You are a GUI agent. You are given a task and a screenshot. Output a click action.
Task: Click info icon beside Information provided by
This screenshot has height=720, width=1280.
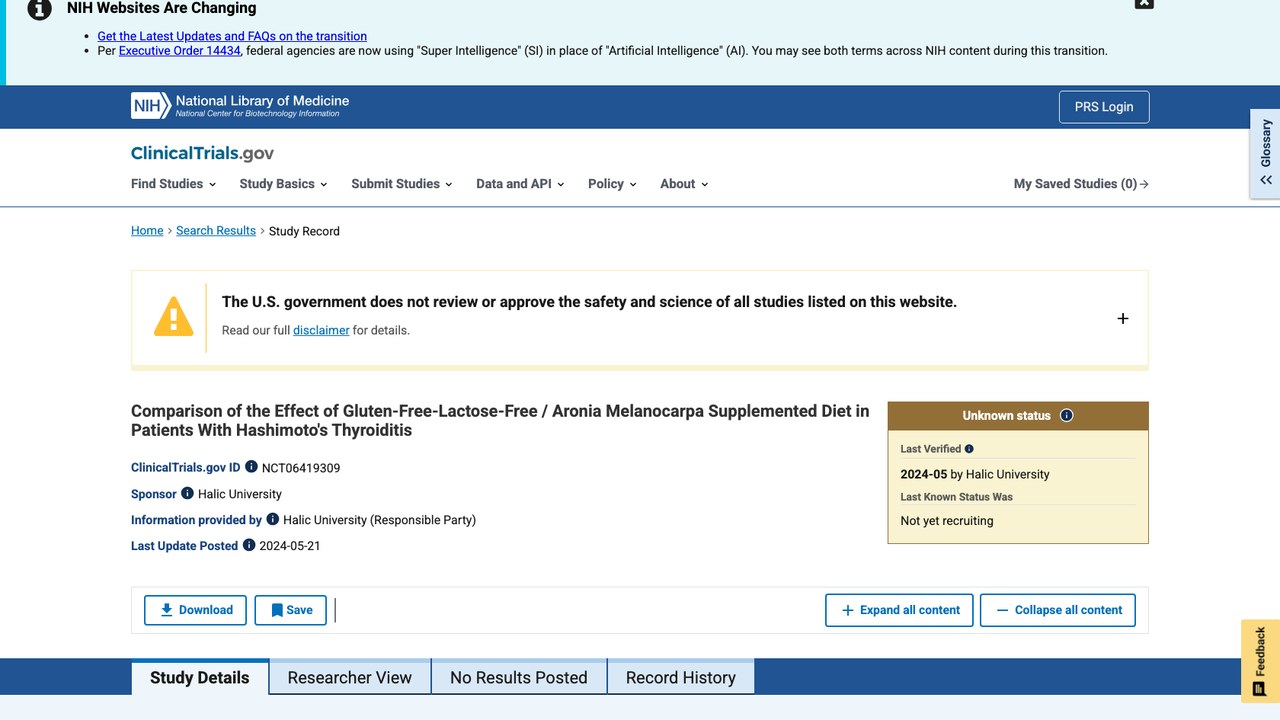(272, 519)
